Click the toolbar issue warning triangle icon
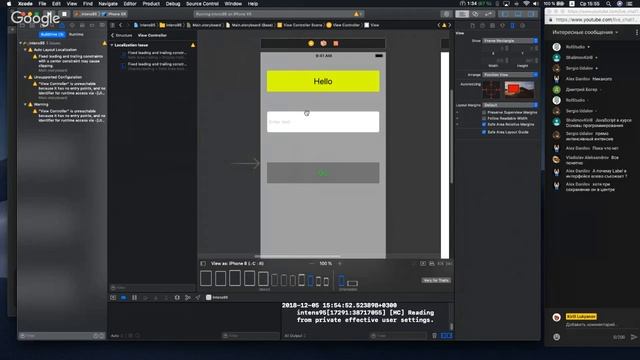This screenshot has height=360, width=640. 356,14
